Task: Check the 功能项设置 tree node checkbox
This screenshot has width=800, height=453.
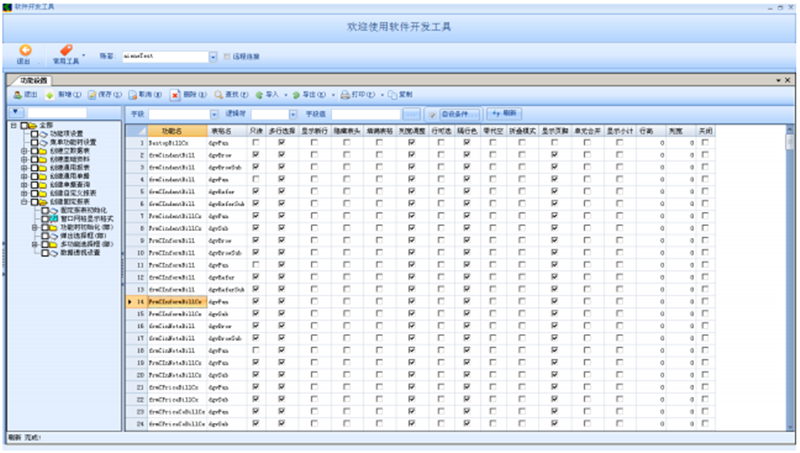Action: (34, 133)
